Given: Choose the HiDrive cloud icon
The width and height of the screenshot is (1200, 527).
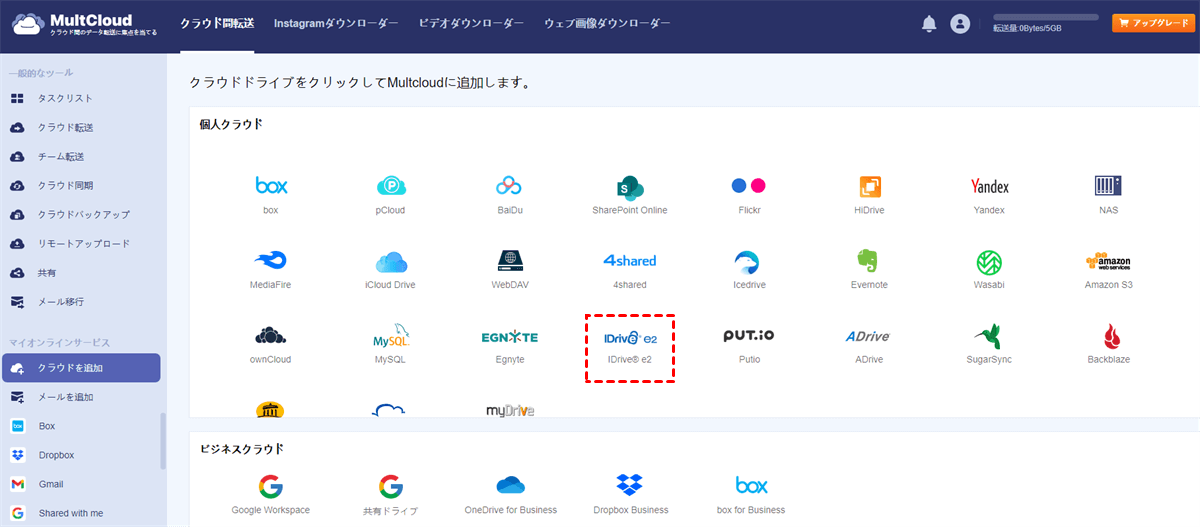Looking at the screenshot, I should tap(869, 186).
